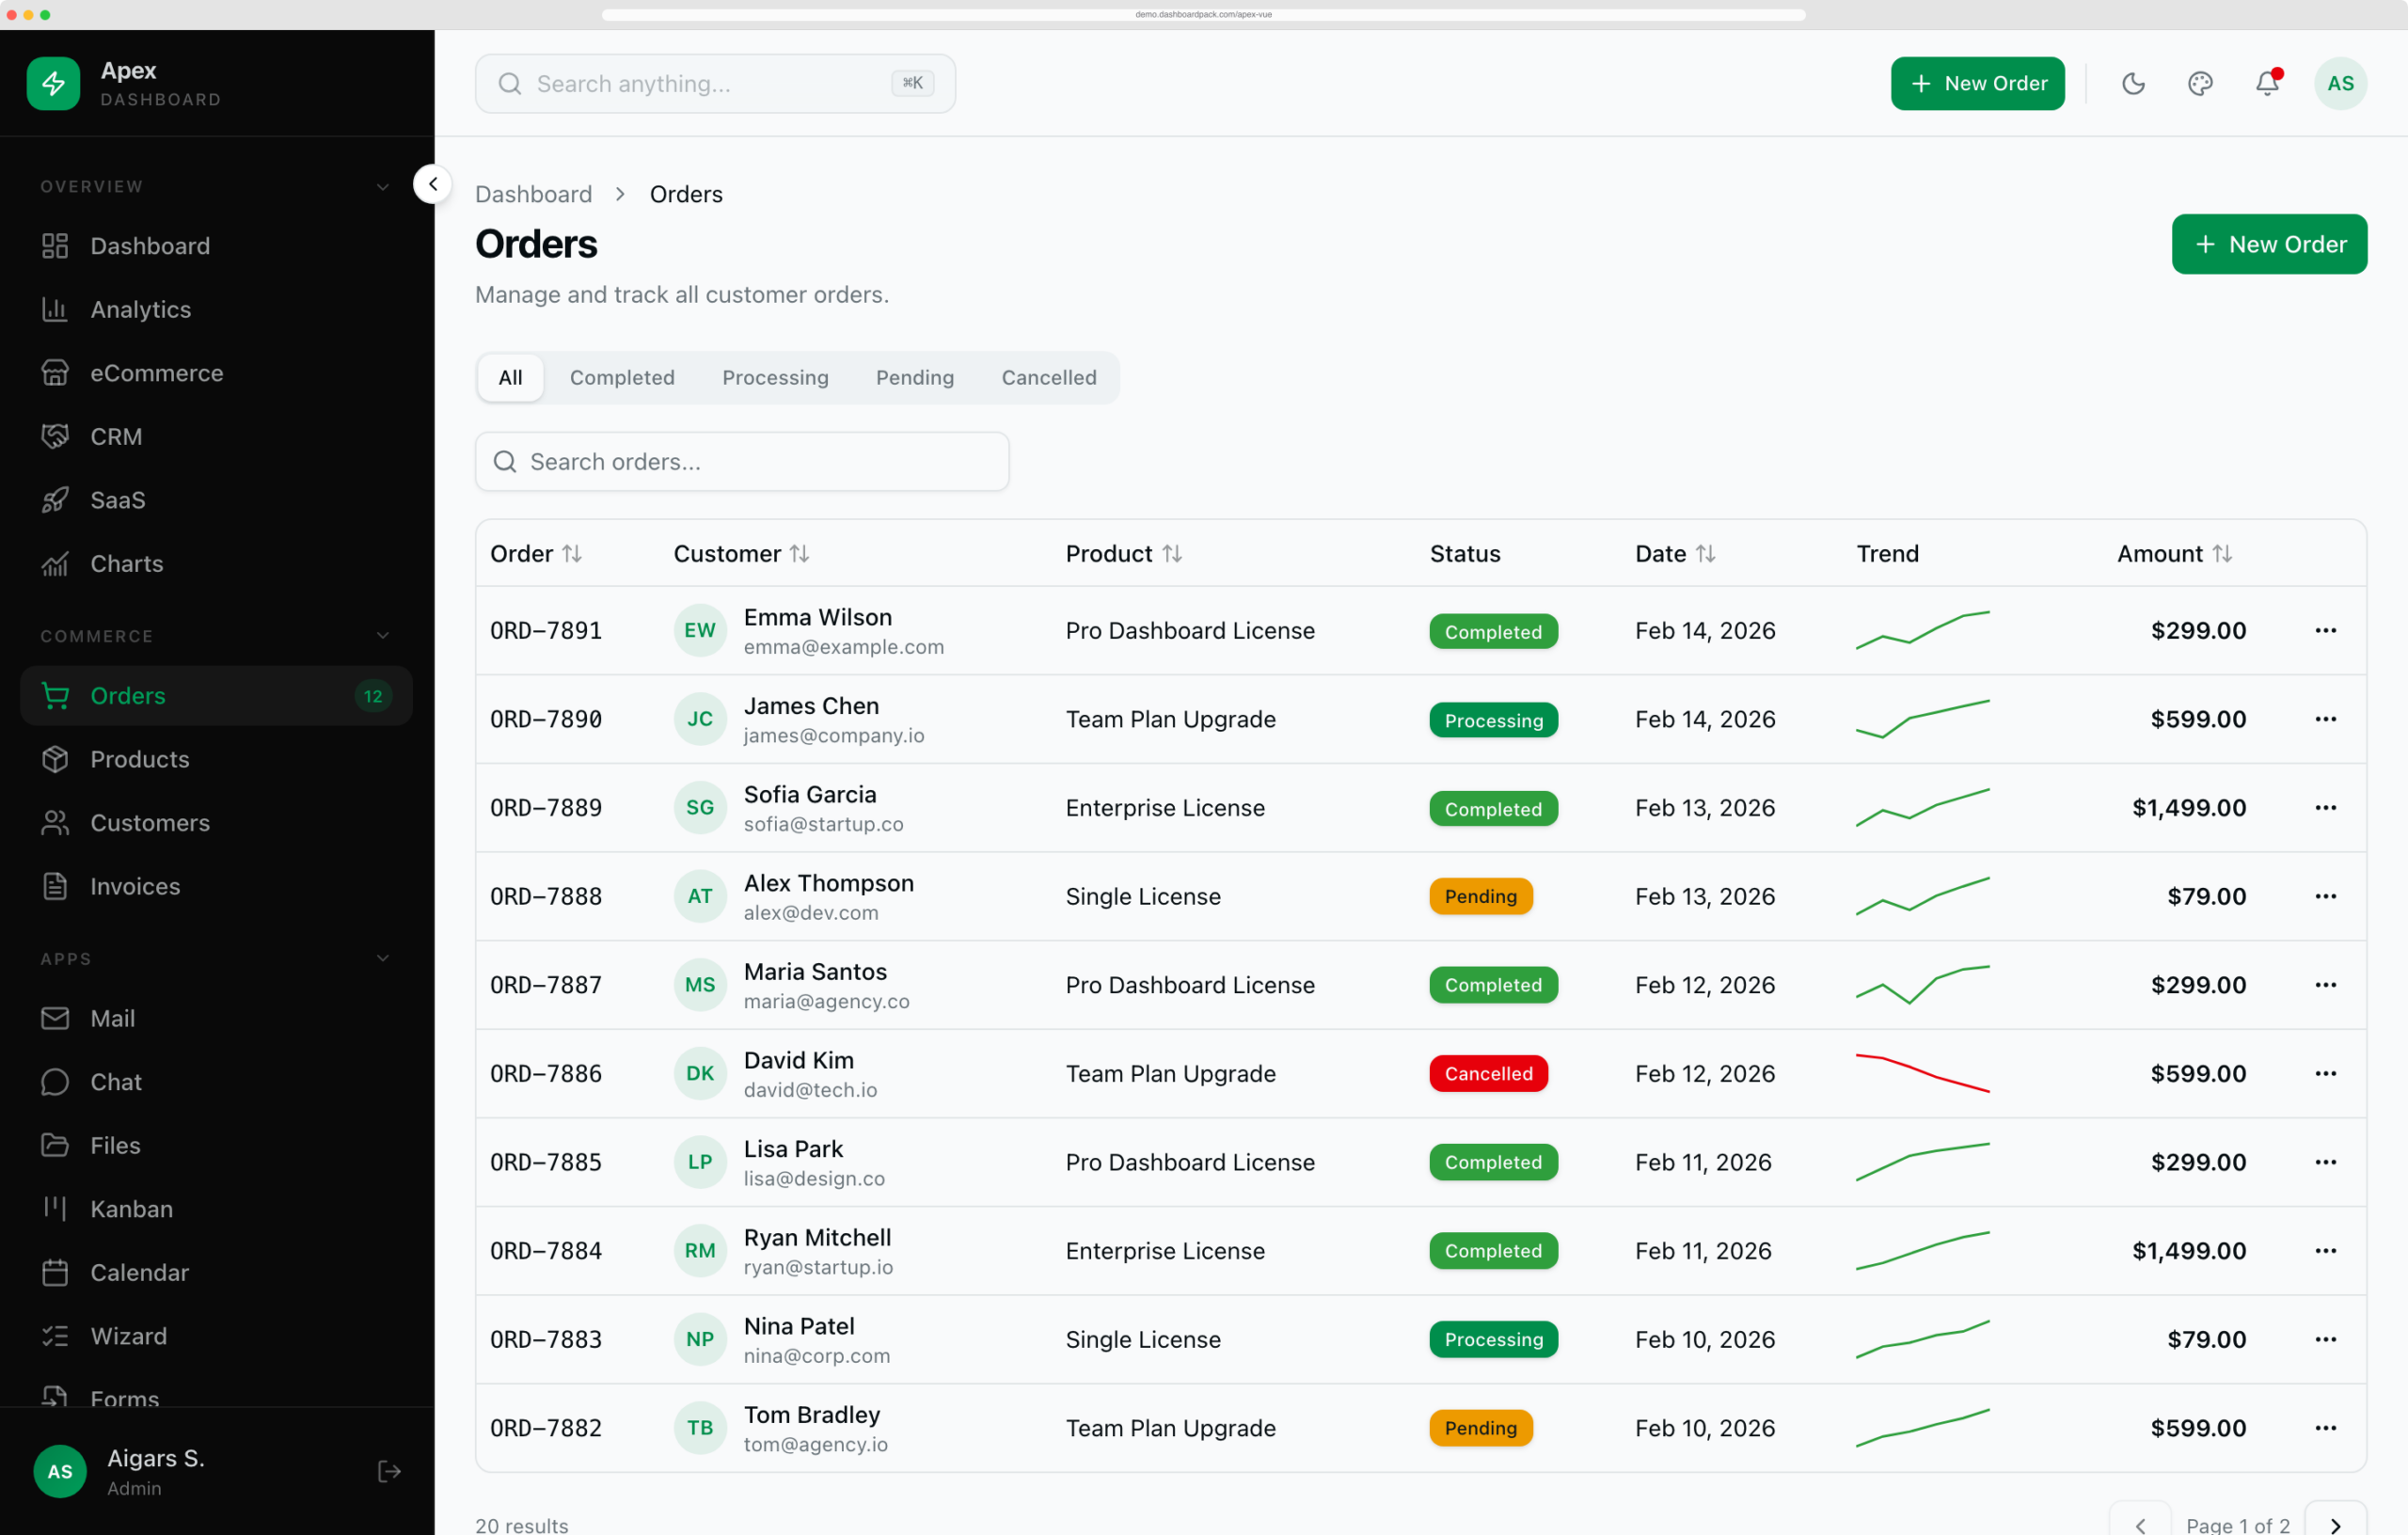
Task: Click Emma Wilson's EW avatar
Action: (x=700, y=630)
